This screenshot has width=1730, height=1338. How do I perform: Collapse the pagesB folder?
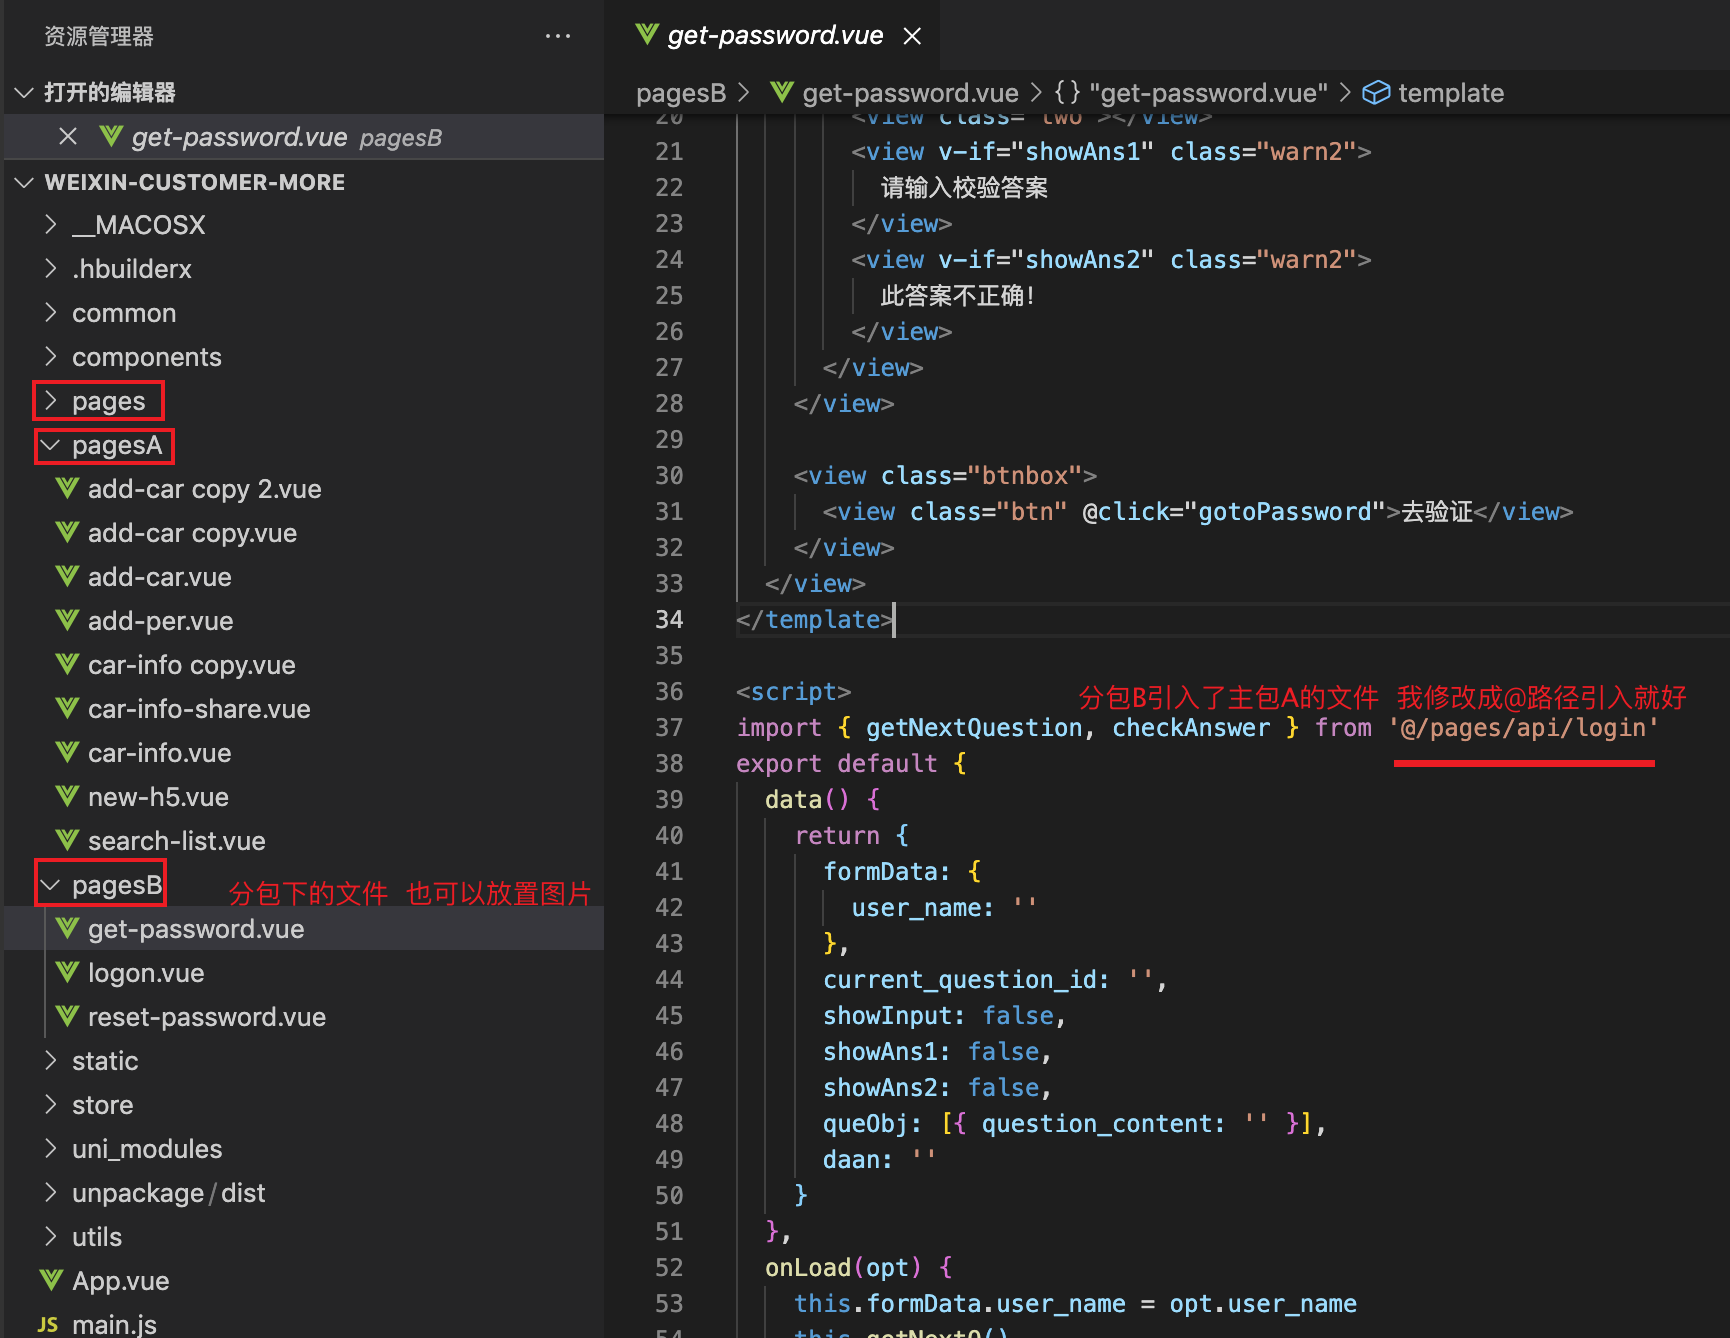(x=51, y=884)
